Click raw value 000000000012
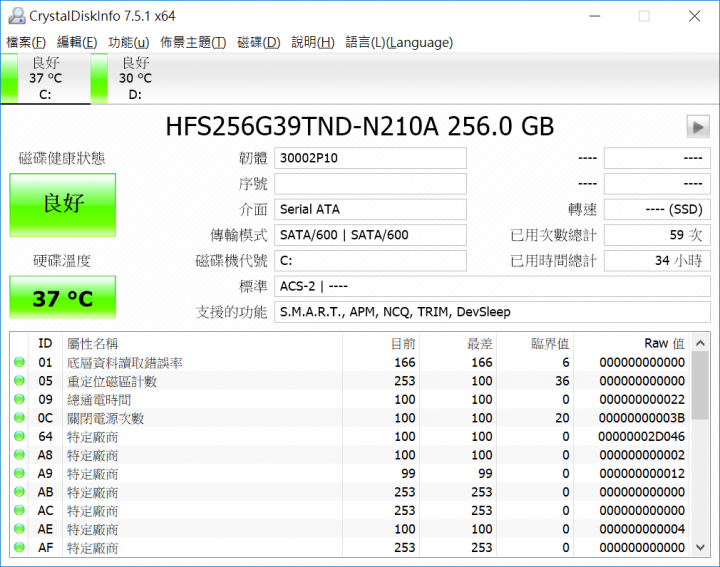Viewport: 720px width, 567px height. click(x=642, y=473)
